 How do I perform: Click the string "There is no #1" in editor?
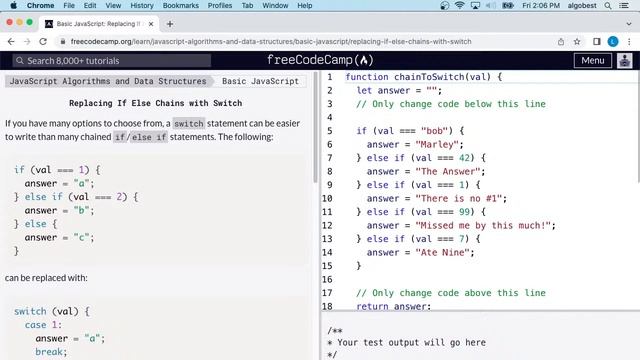point(458,198)
